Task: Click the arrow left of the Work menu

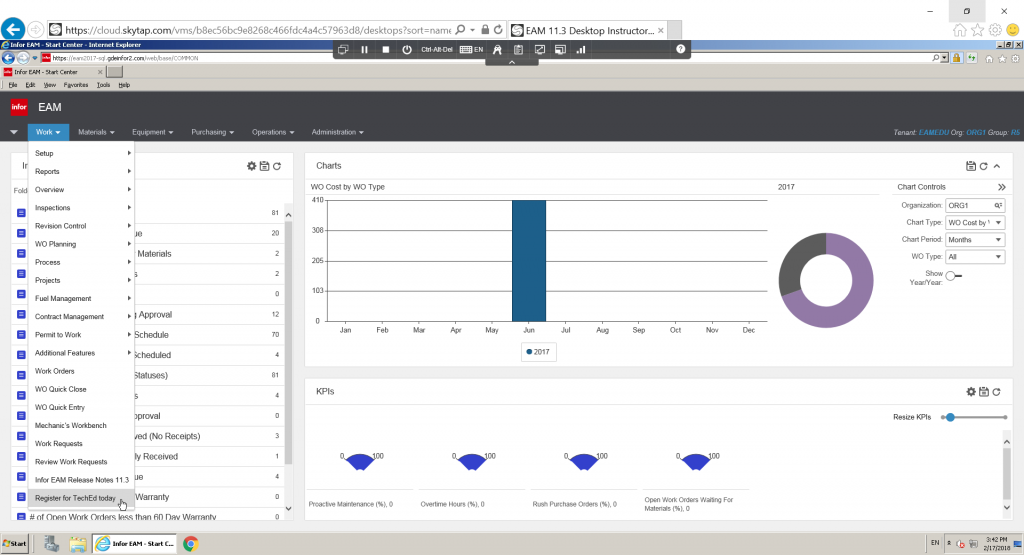Action: point(14,132)
